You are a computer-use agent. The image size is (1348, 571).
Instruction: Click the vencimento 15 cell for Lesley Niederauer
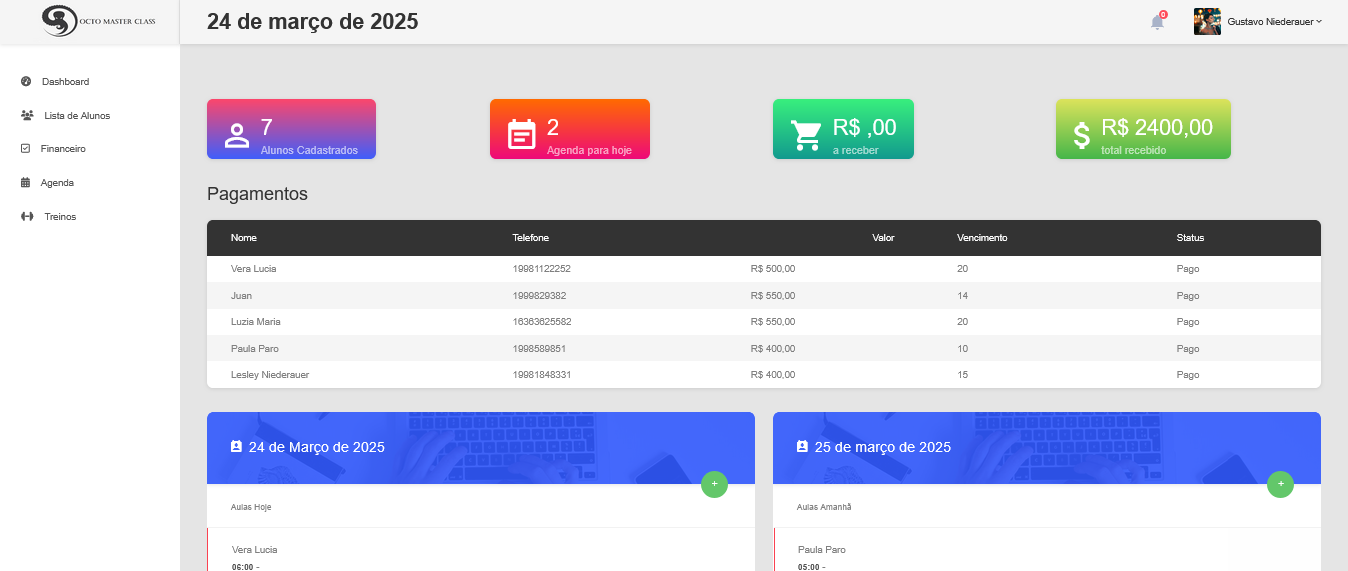pyautogui.click(x=962, y=375)
